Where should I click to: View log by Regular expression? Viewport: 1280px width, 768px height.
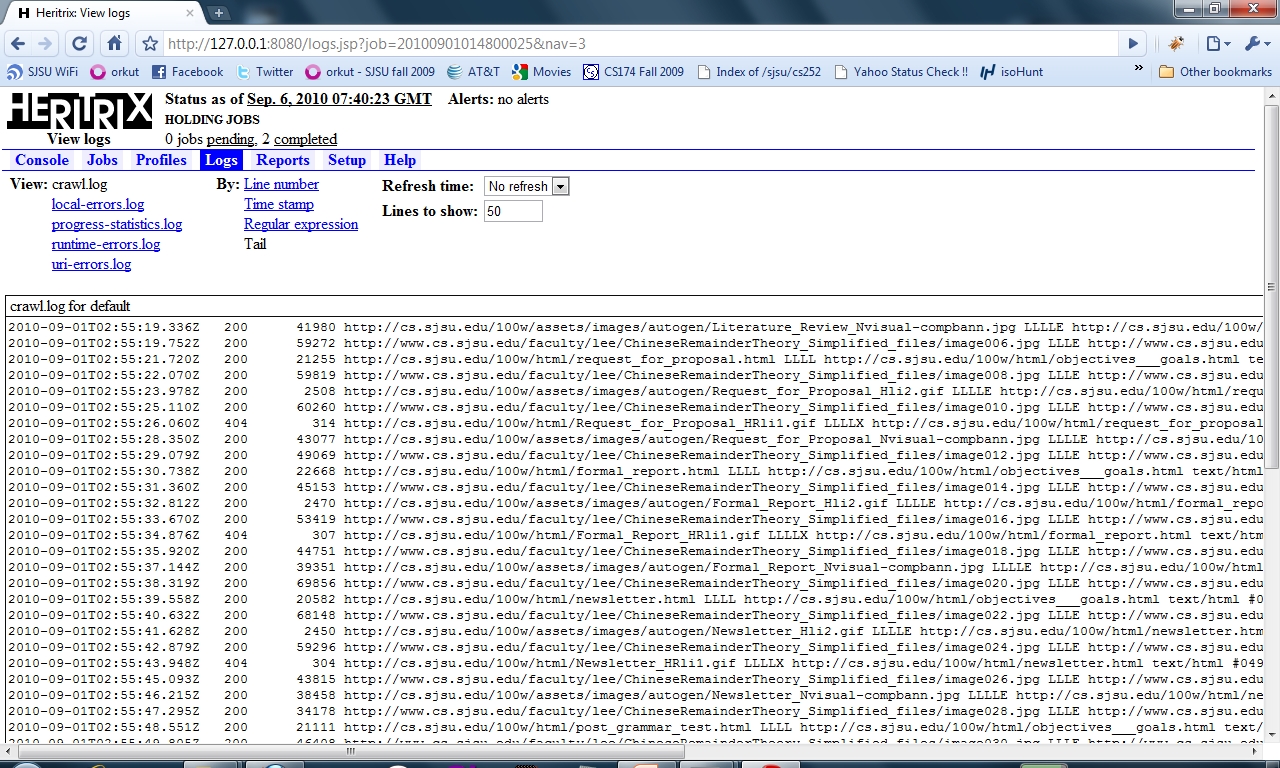point(301,224)
